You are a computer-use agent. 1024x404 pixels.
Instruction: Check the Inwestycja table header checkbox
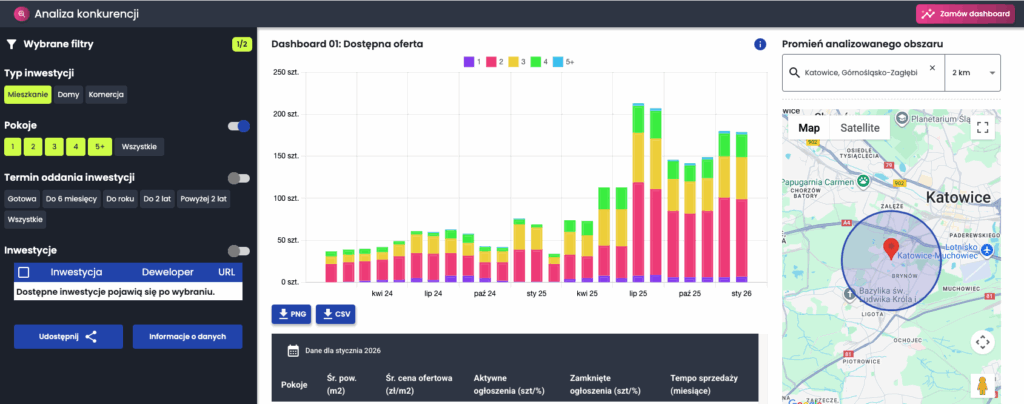click(24, 272)
